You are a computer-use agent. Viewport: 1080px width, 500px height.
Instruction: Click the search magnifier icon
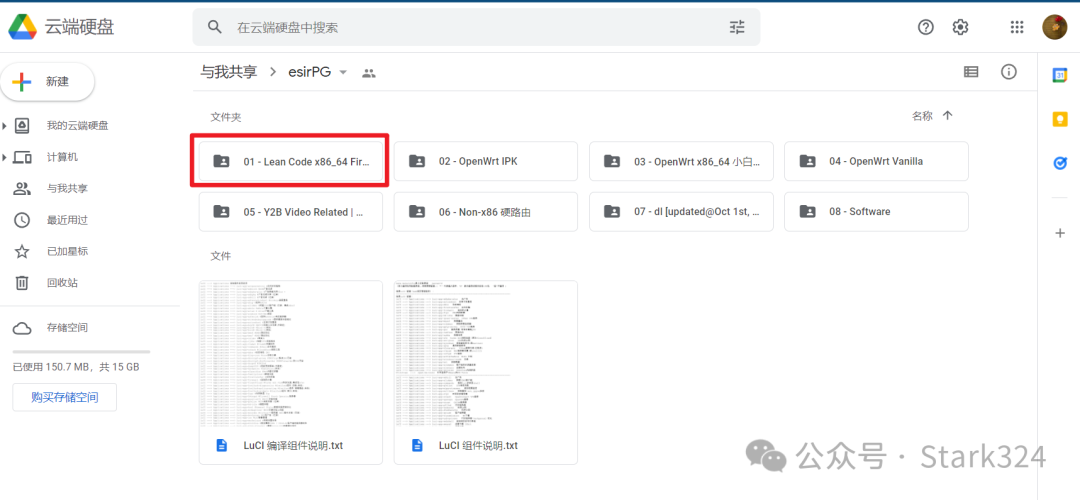click(215, 27)
